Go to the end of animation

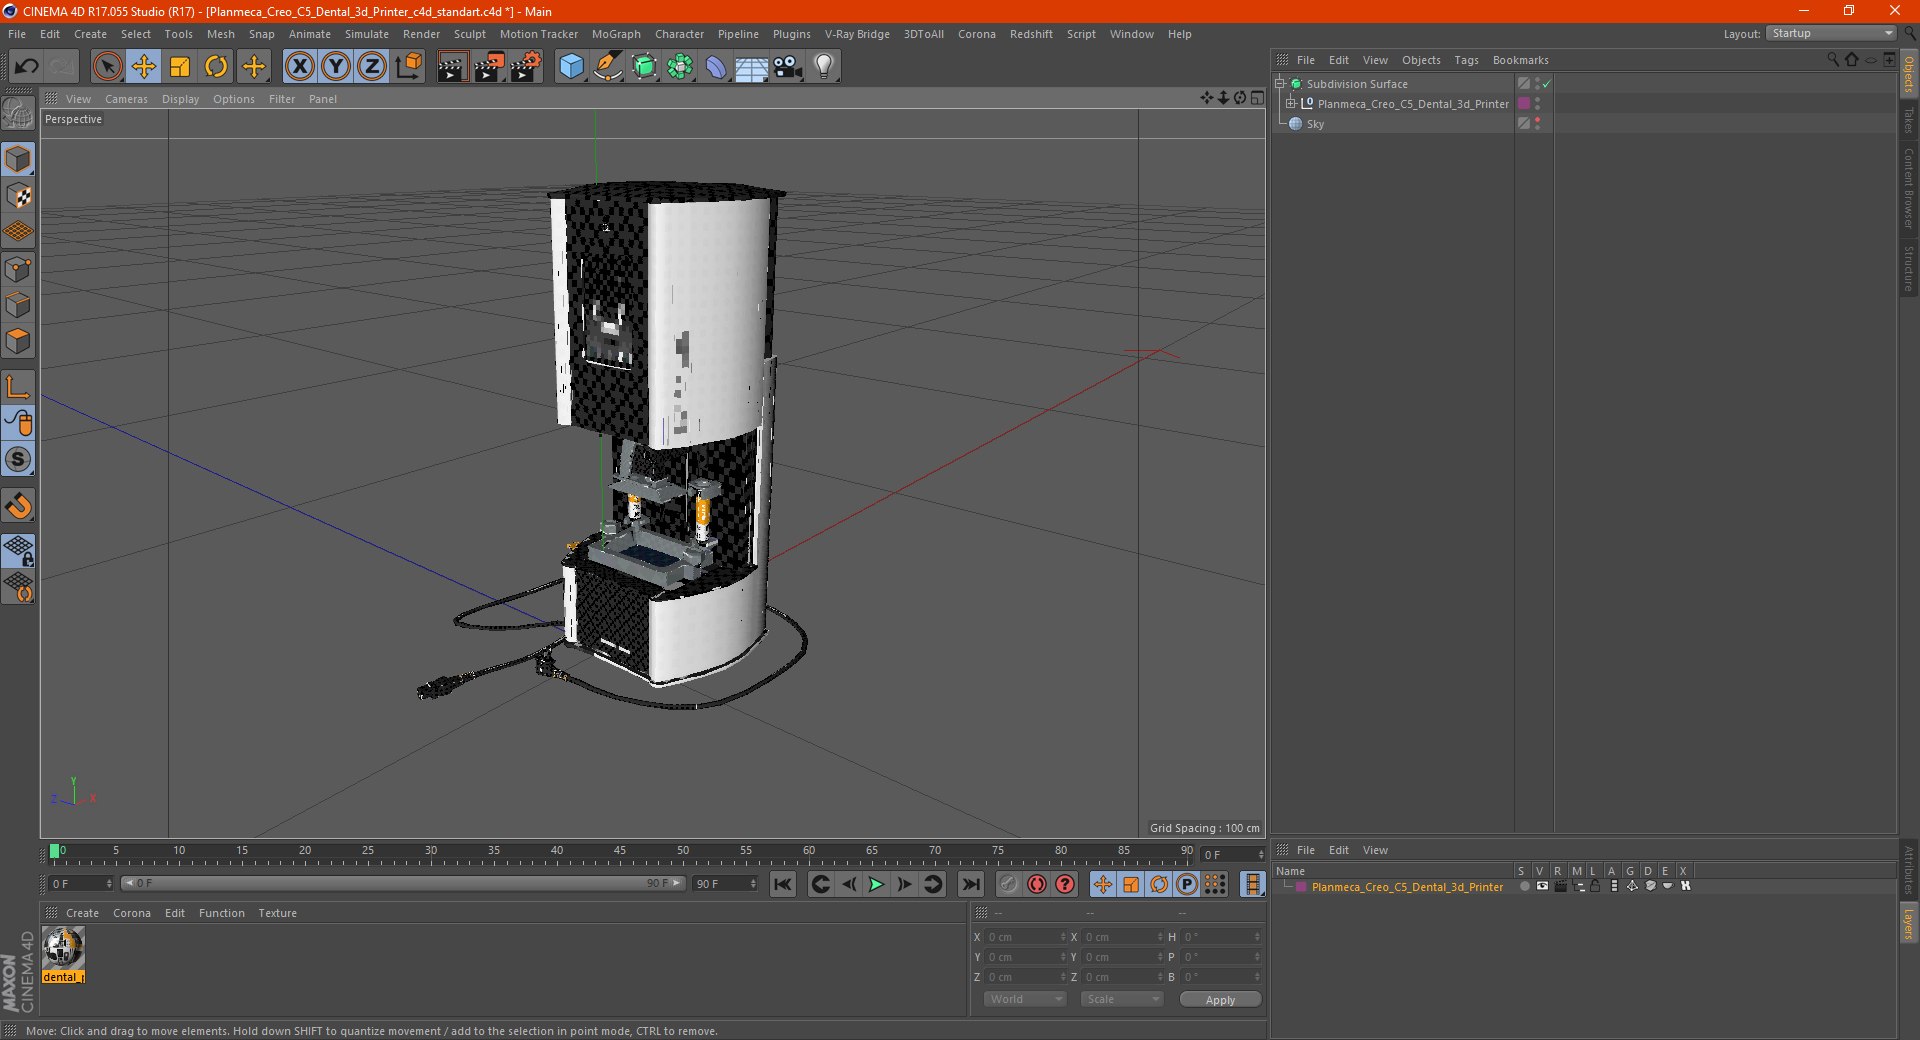click(970, 884)
